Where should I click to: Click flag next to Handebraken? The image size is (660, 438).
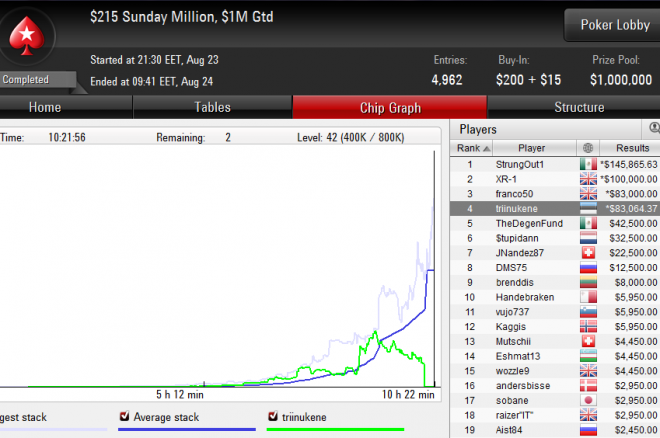click(x=588, y=297)
